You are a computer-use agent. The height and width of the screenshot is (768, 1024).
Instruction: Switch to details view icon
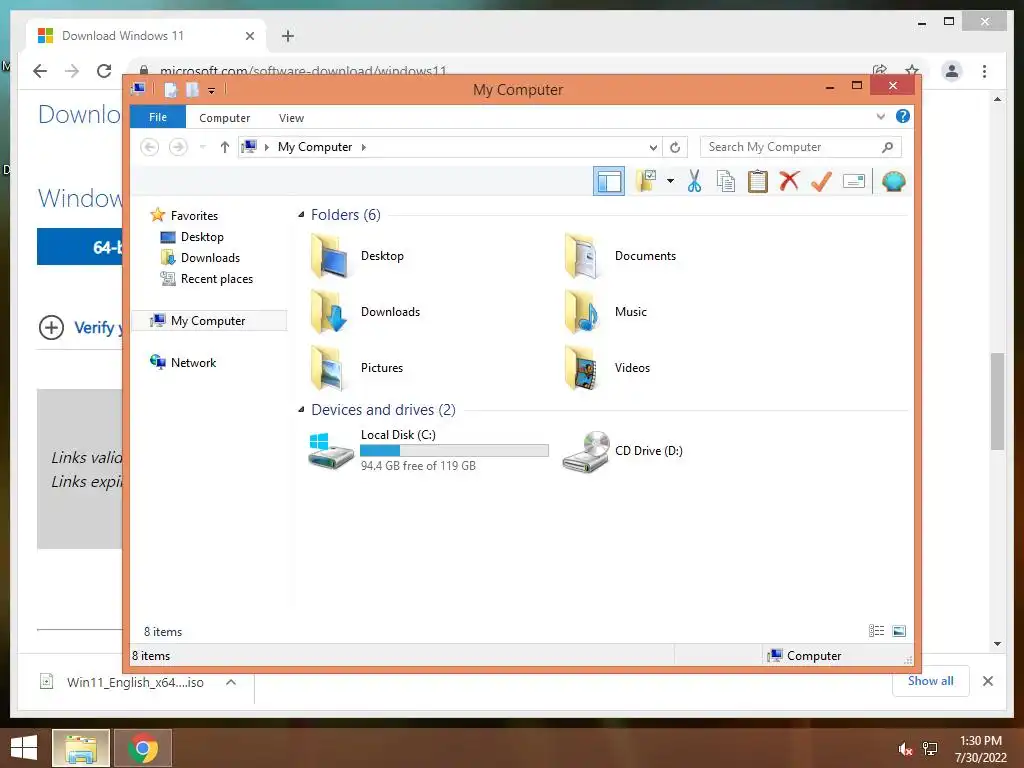coord(876,631)
